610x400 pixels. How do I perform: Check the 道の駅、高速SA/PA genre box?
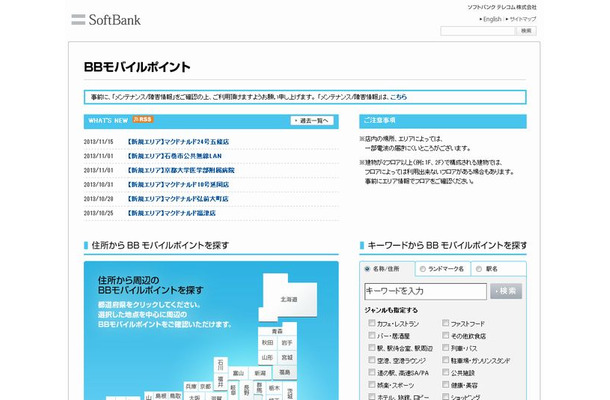pos(372,372)
